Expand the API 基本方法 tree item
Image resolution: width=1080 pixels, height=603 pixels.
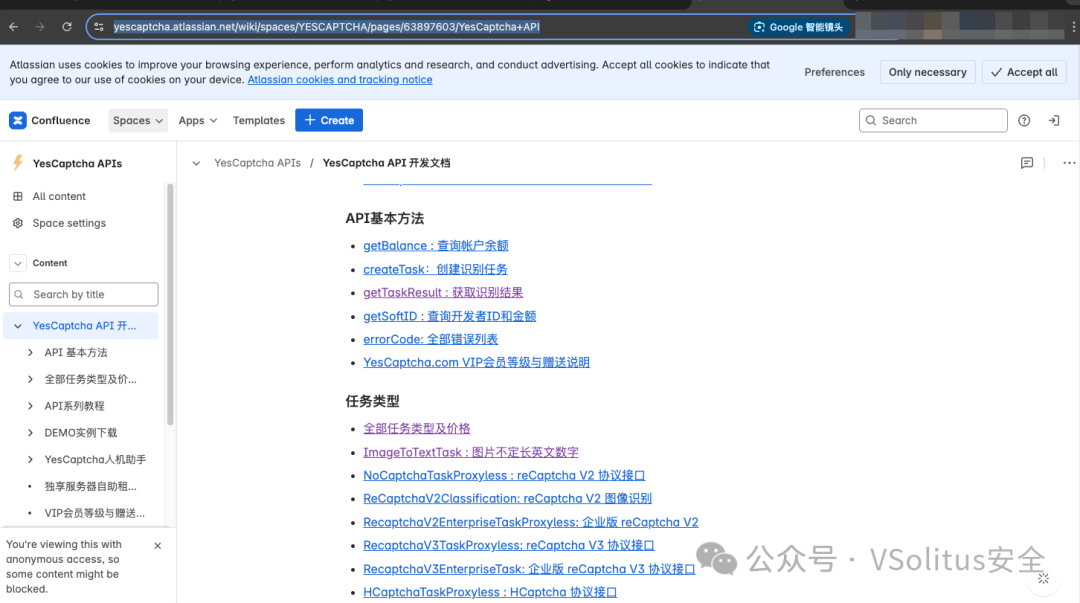(x=30, y=353)
